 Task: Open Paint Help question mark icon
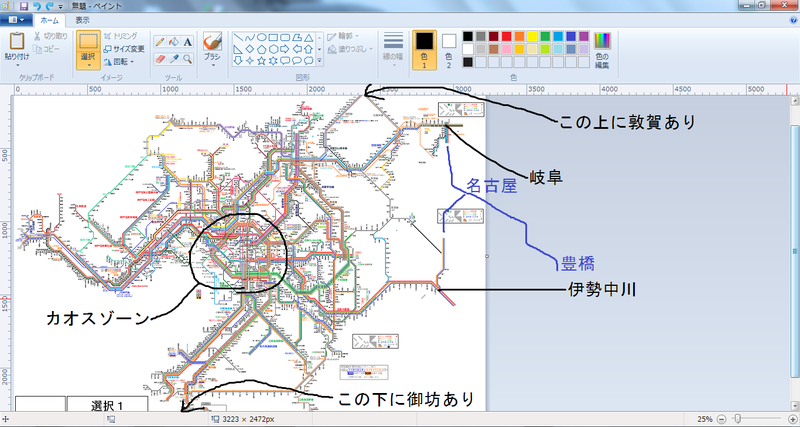click(794, 20)
